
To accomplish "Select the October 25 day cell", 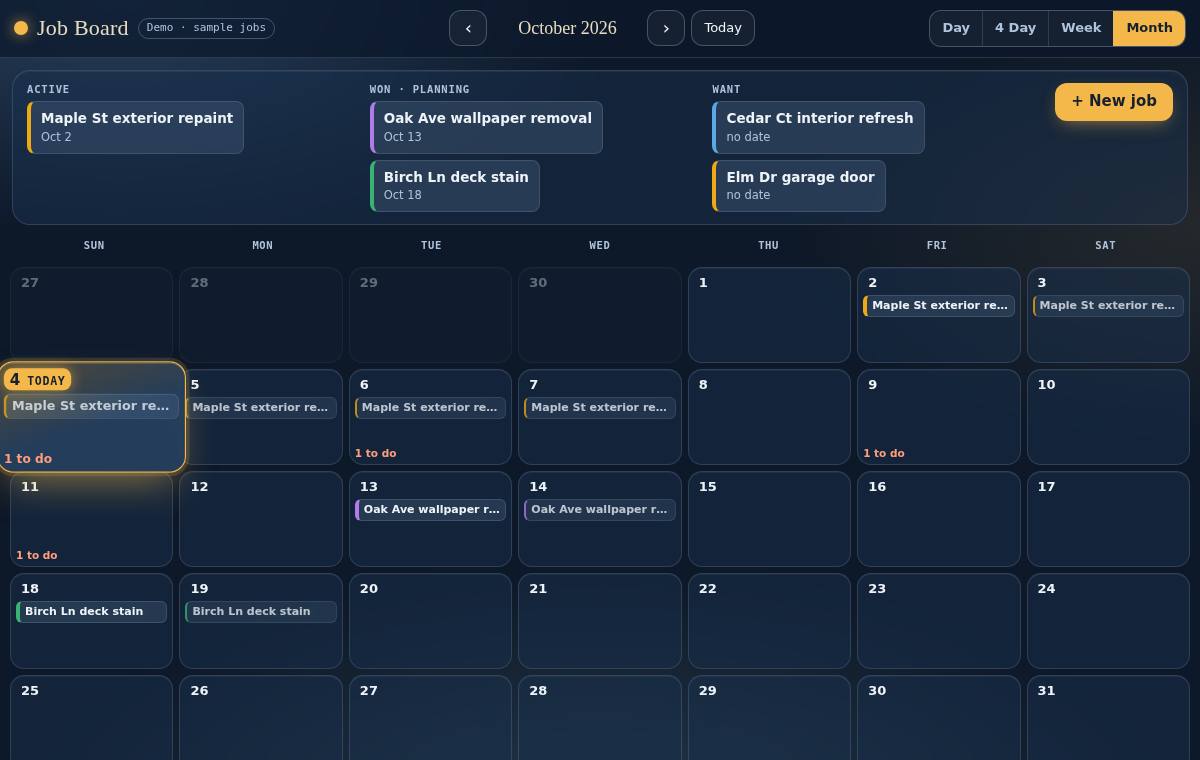I will (x=91, y=718).
